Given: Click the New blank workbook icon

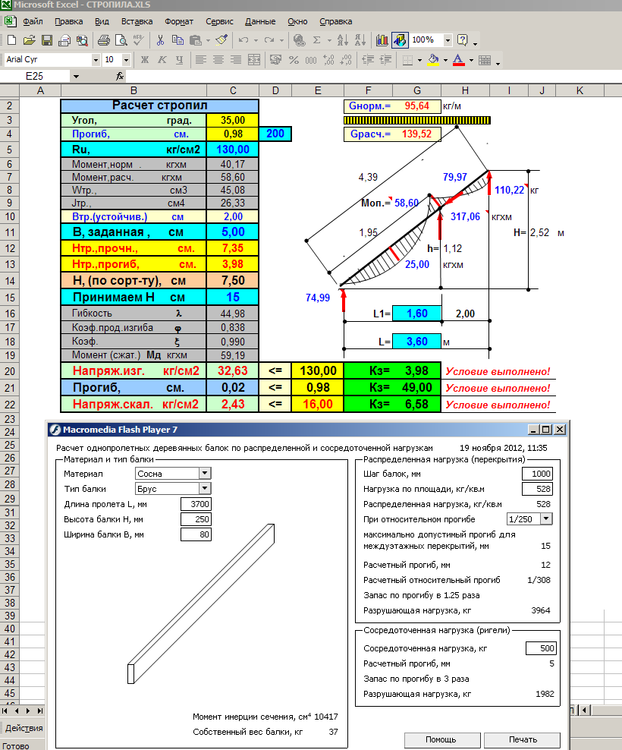Looking at the screenshot, I should pyautogui.click(x=11, y=40).
